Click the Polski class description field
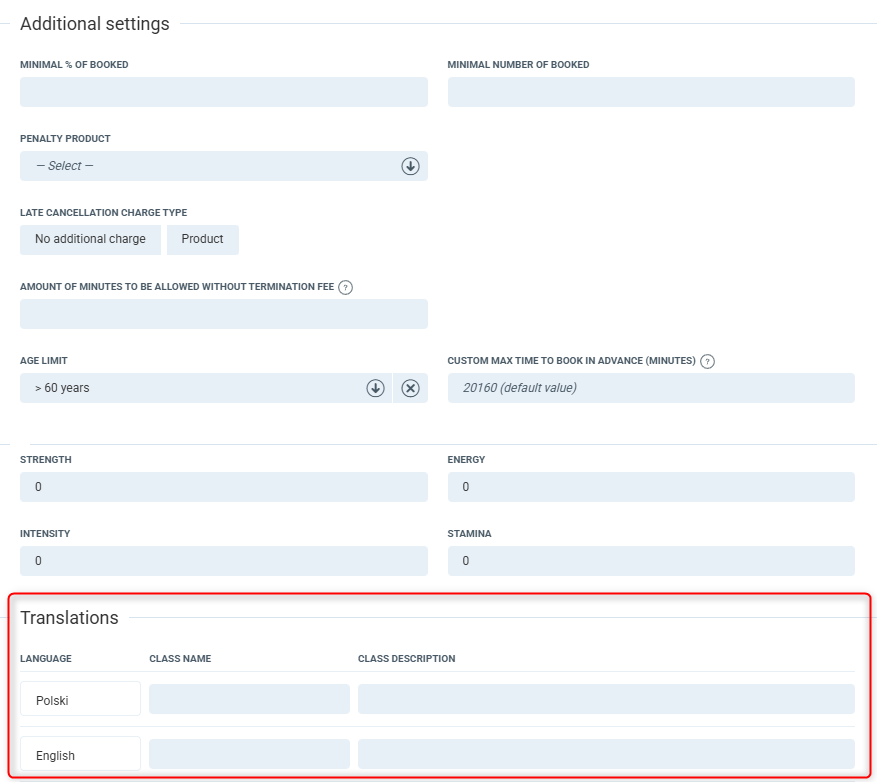Screen dimensions: 877x782 606,699
